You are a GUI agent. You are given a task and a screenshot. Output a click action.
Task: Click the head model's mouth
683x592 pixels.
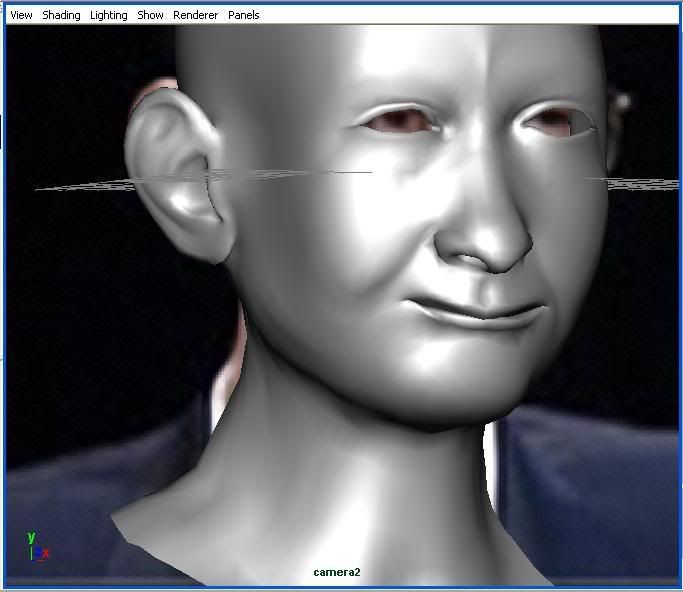[x=475, y=311]
